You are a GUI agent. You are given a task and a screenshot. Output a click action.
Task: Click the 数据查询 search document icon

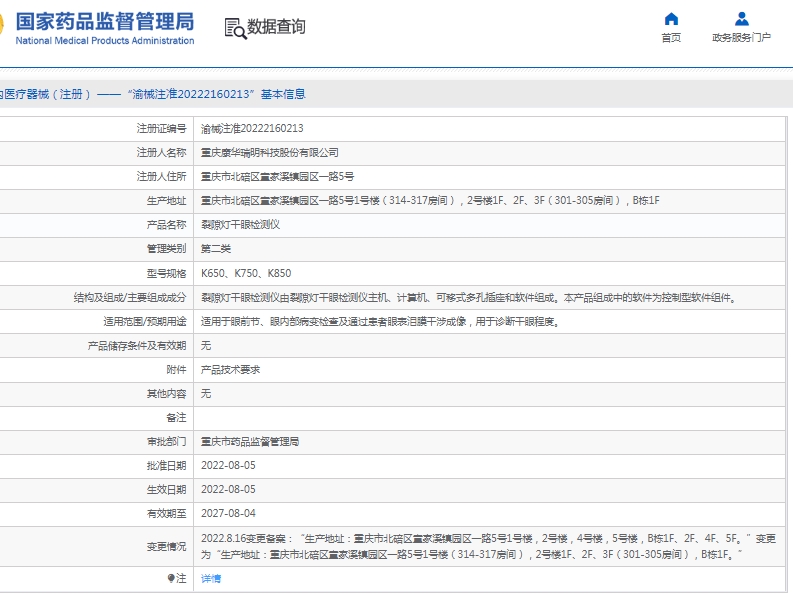[235, 28]
